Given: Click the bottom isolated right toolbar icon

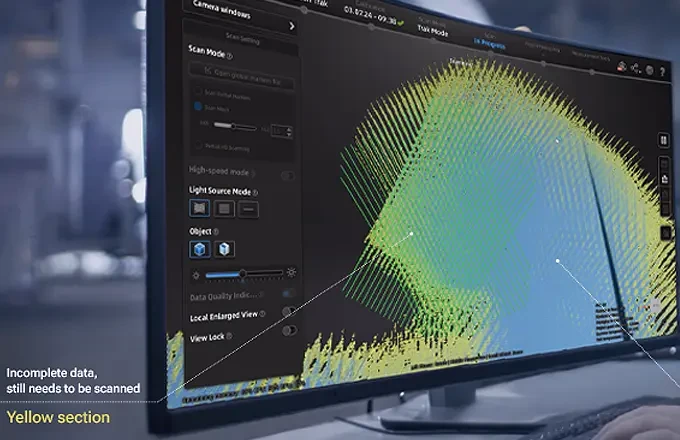Looking at the screenshot, I should pyautogui.click(x=666, y=233).
